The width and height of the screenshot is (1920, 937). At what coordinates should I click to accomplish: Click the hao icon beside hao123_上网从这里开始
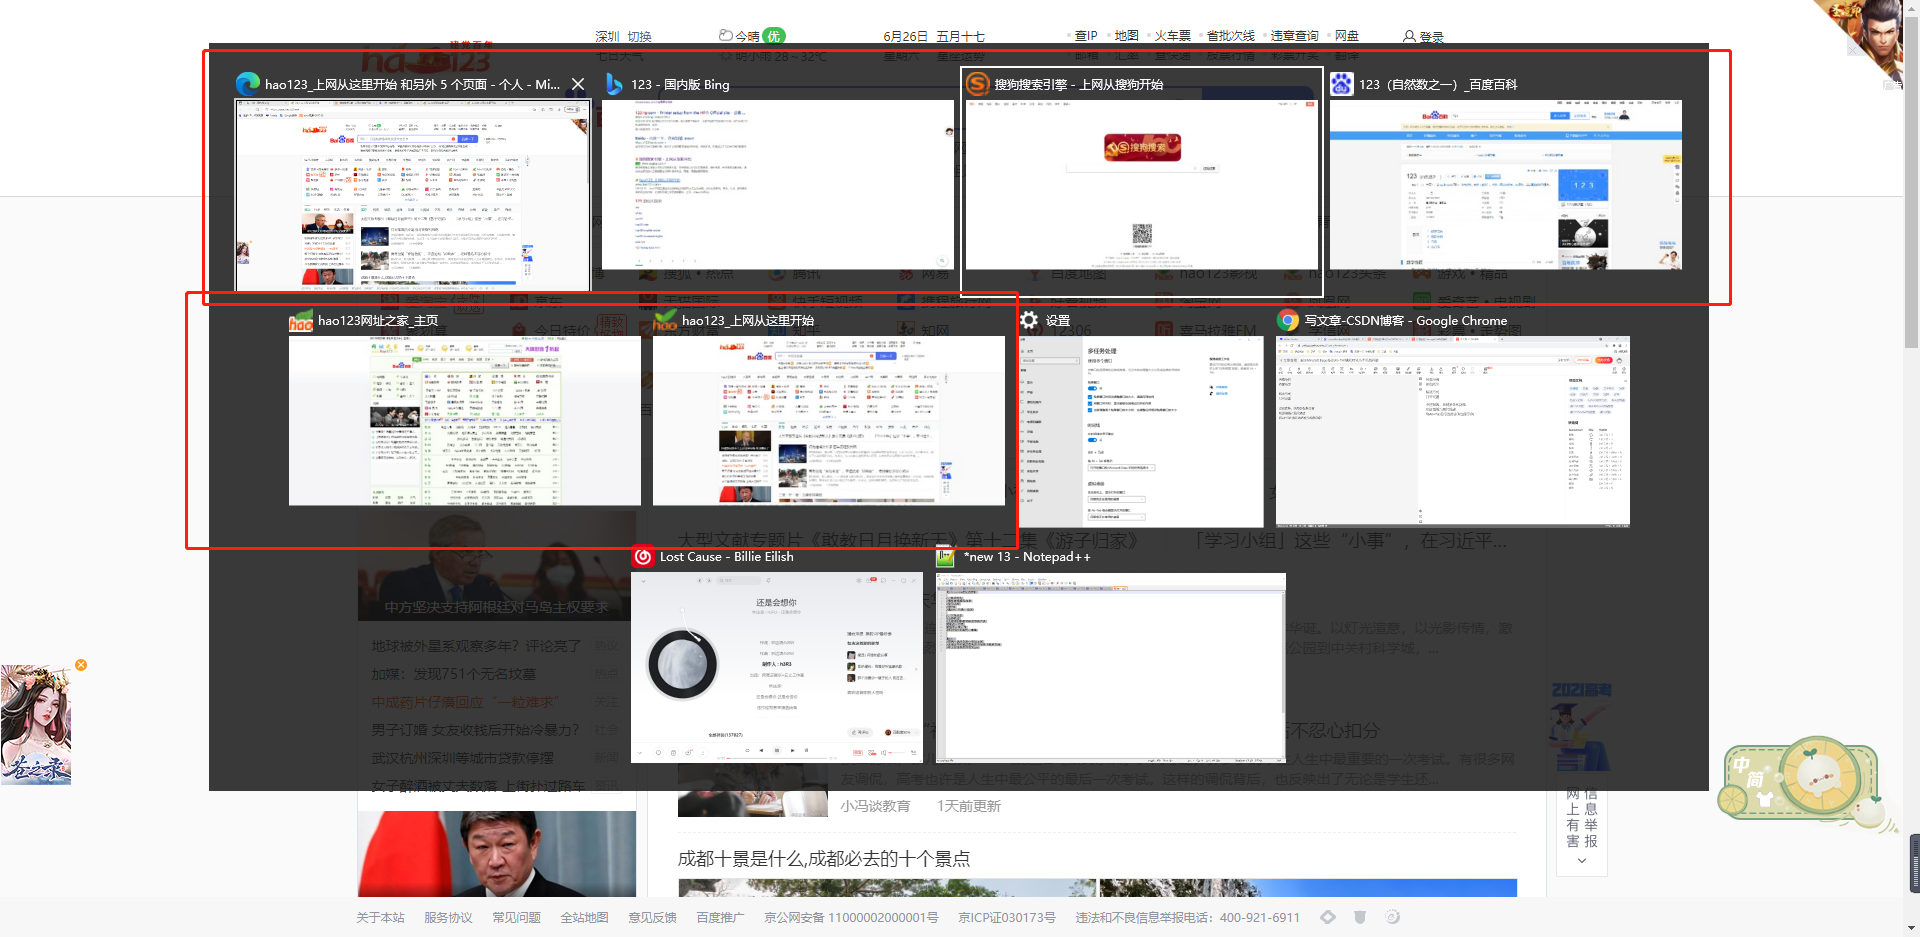[x=665, y=320]
